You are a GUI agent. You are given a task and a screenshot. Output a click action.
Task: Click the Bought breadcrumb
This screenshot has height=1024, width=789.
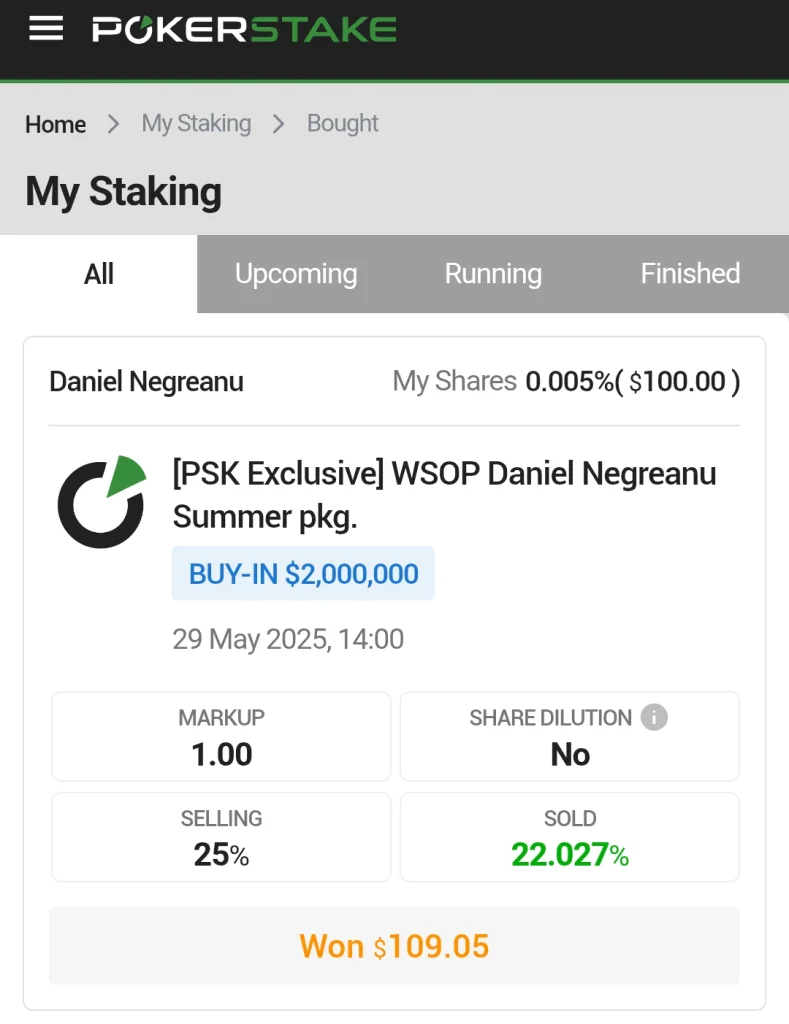click(342, 124)
